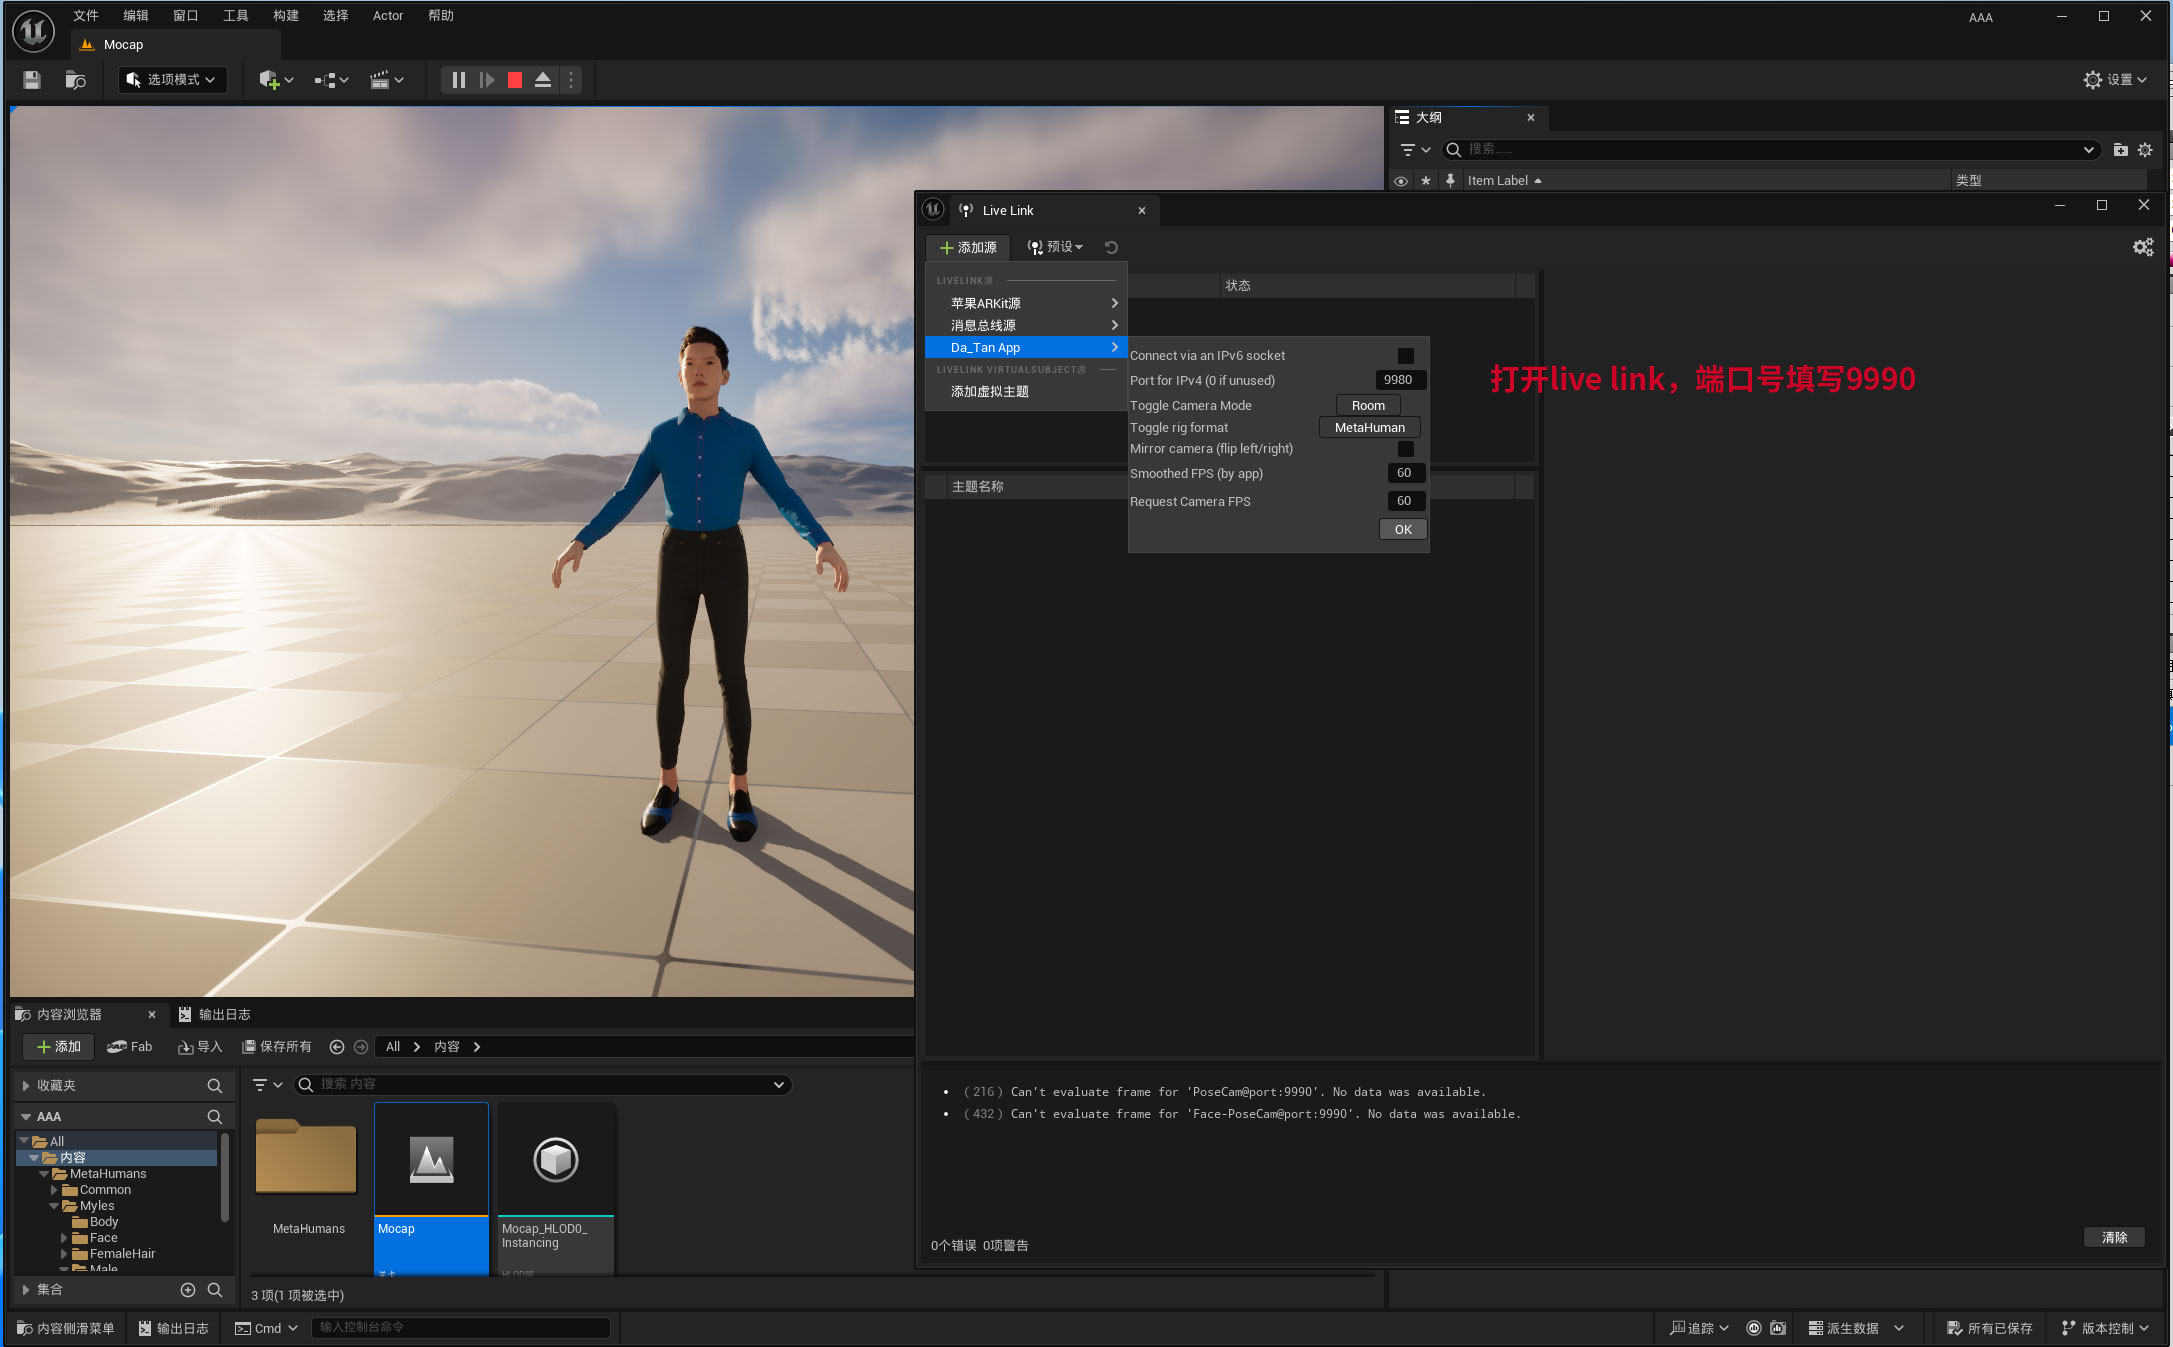Viewport: 2173px width, 1347px height.
Task: Click the Port for IPv4 input field
Action: (x=1399, y=380)
